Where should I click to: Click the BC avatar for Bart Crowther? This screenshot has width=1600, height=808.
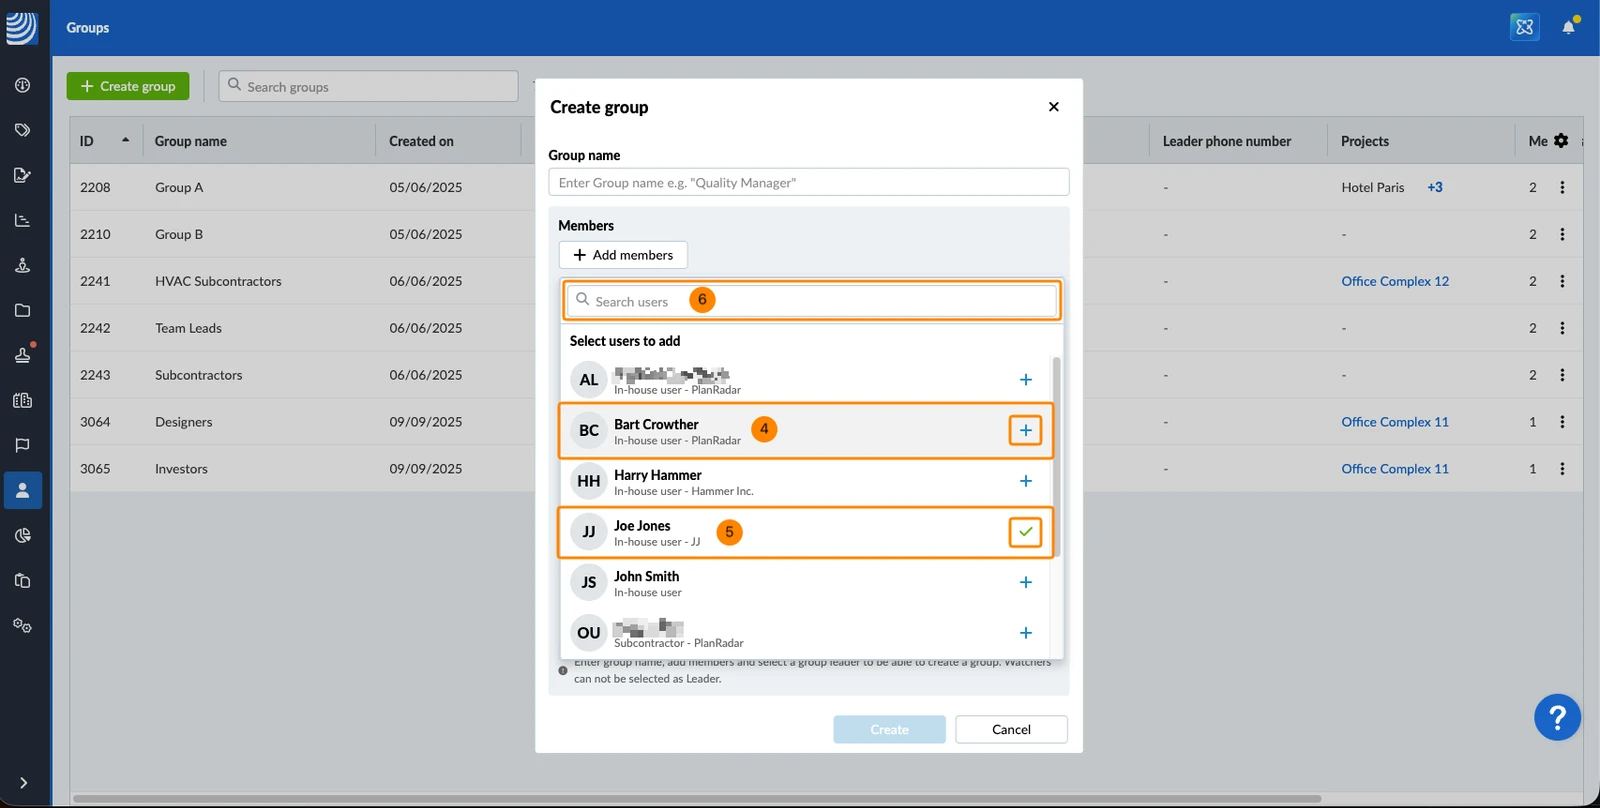click(589, 430)
